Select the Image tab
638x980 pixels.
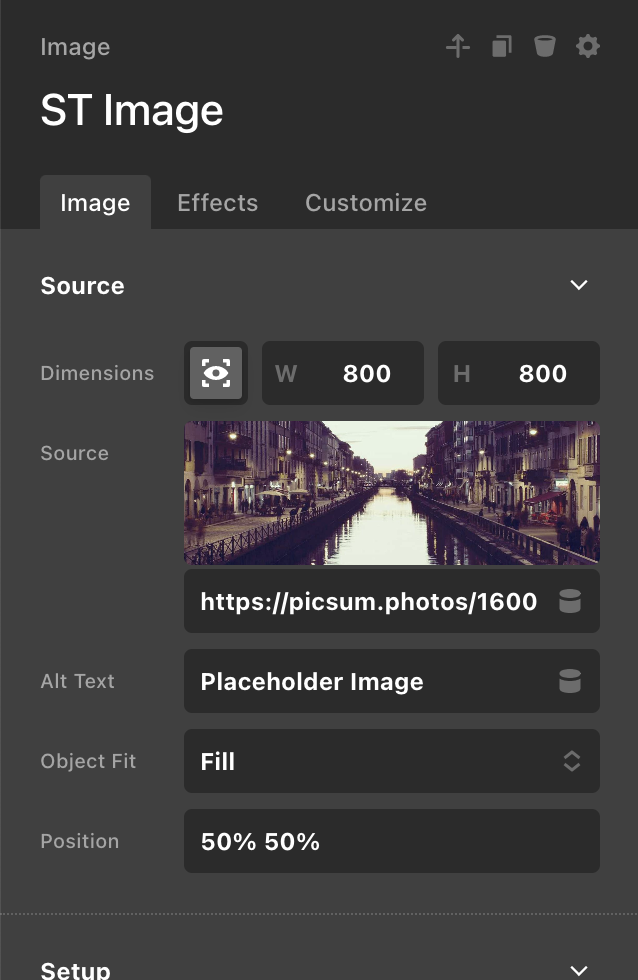point(95,203)
